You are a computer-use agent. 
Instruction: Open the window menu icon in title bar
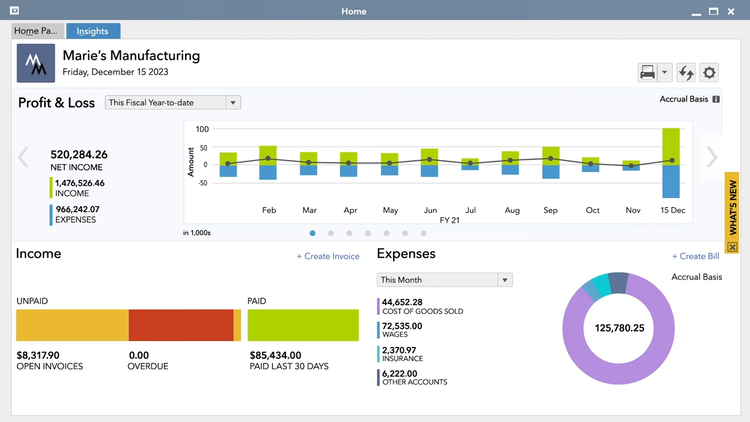(x=14, y=10)
